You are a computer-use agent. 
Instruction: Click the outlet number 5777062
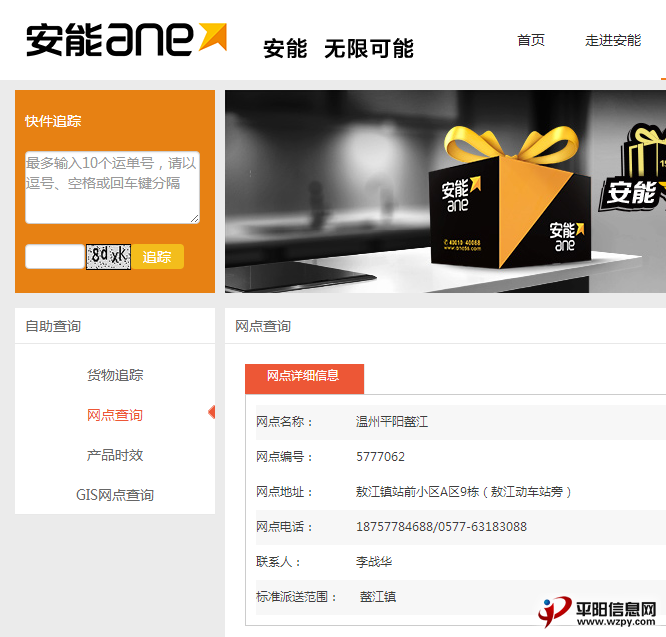pos(380,457)
